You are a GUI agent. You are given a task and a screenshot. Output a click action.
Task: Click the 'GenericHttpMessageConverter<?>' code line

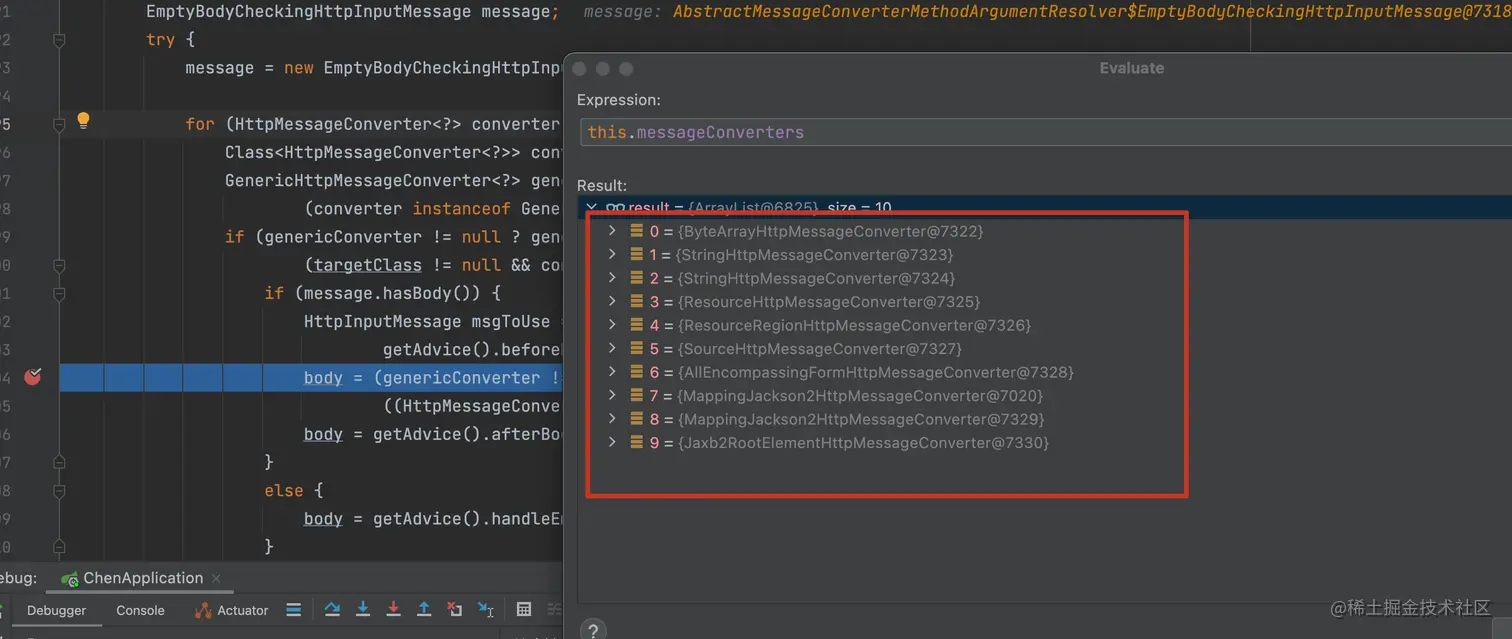coord(392,181)
